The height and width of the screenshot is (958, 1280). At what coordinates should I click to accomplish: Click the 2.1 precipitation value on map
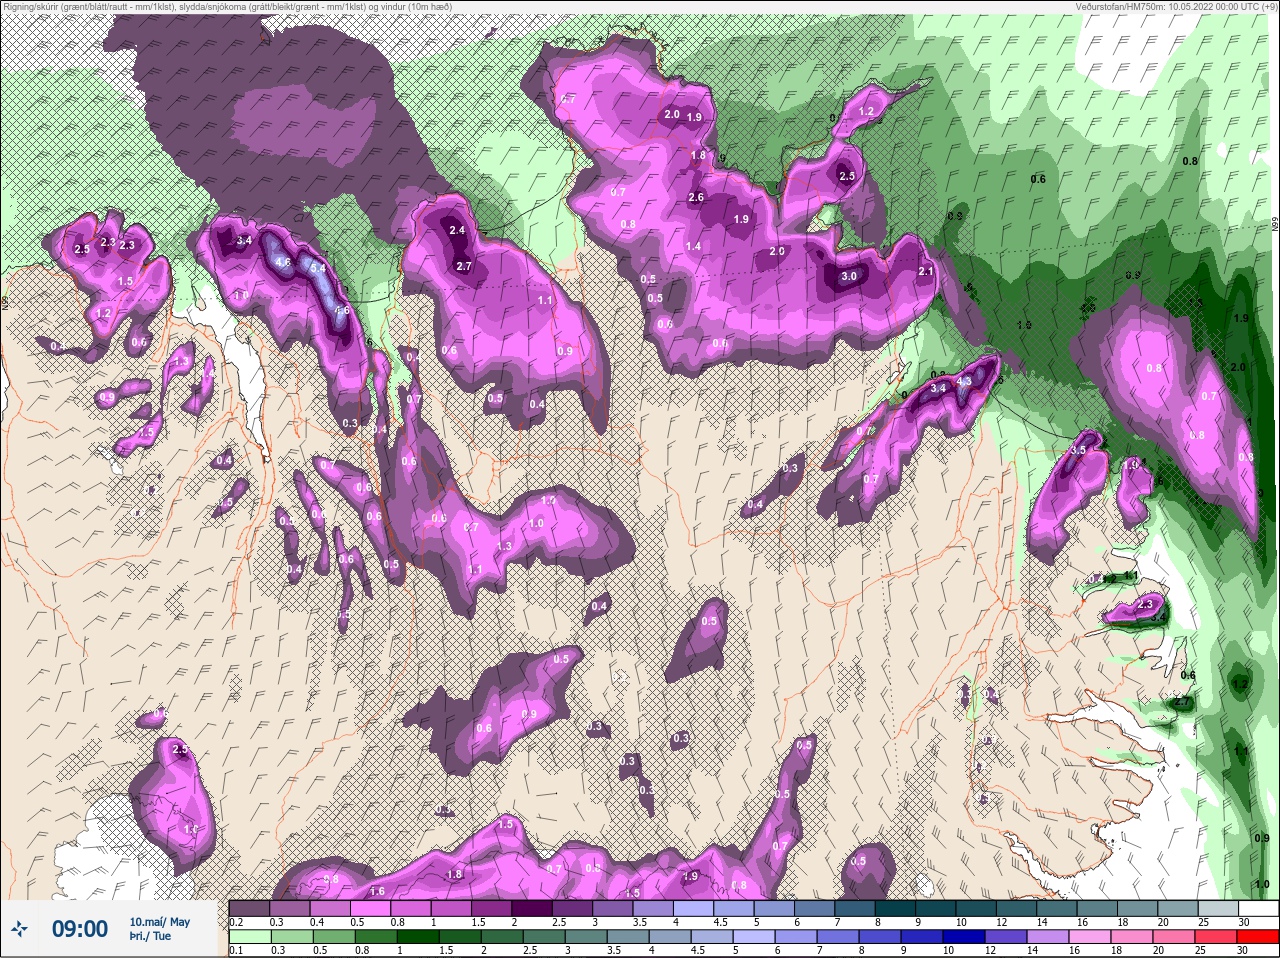(925, 271)
